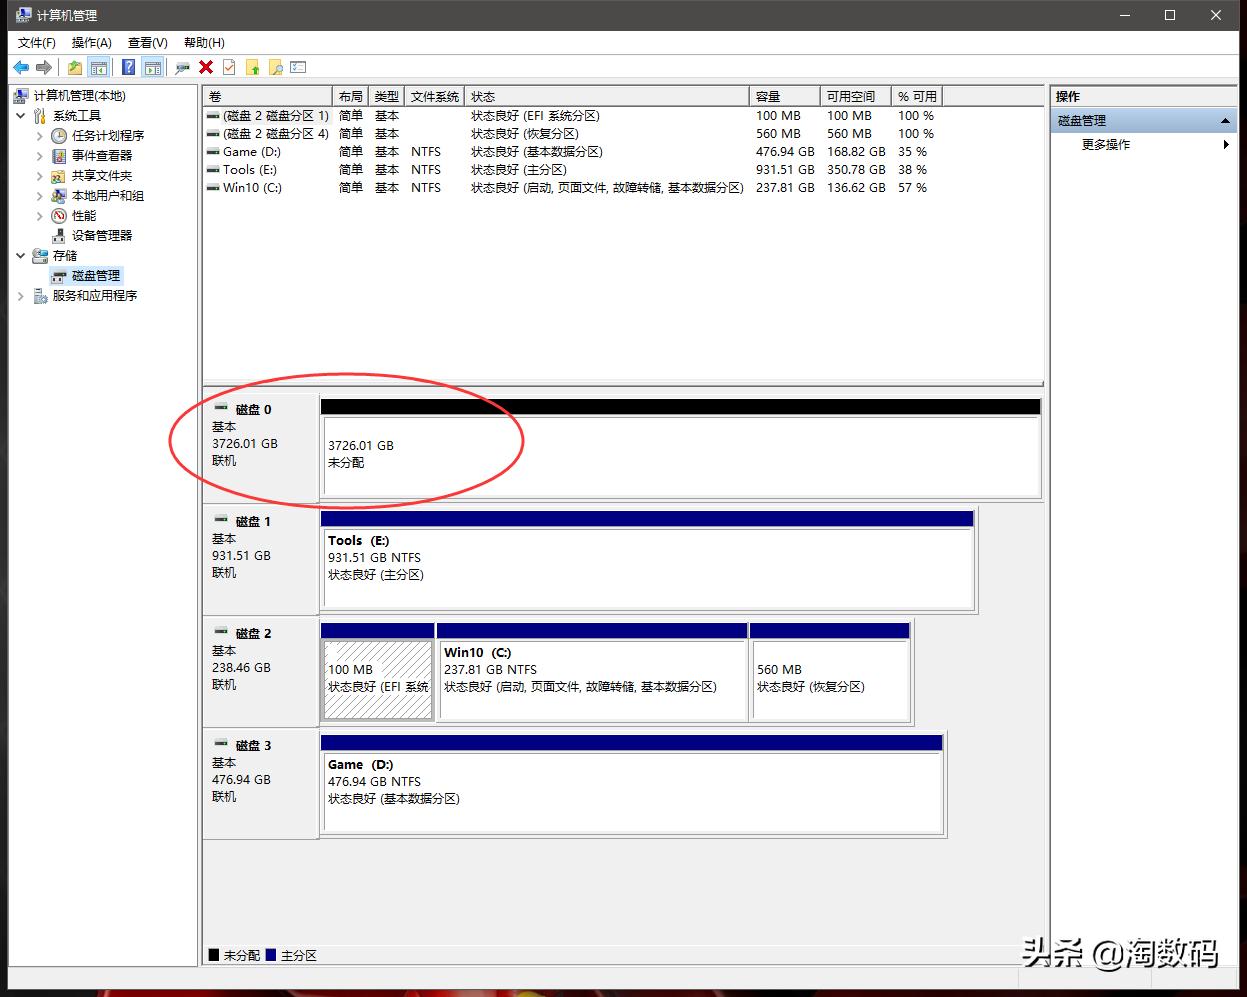
Task: Click the checklist view settings toolbar icon
Action: [298, 67]
